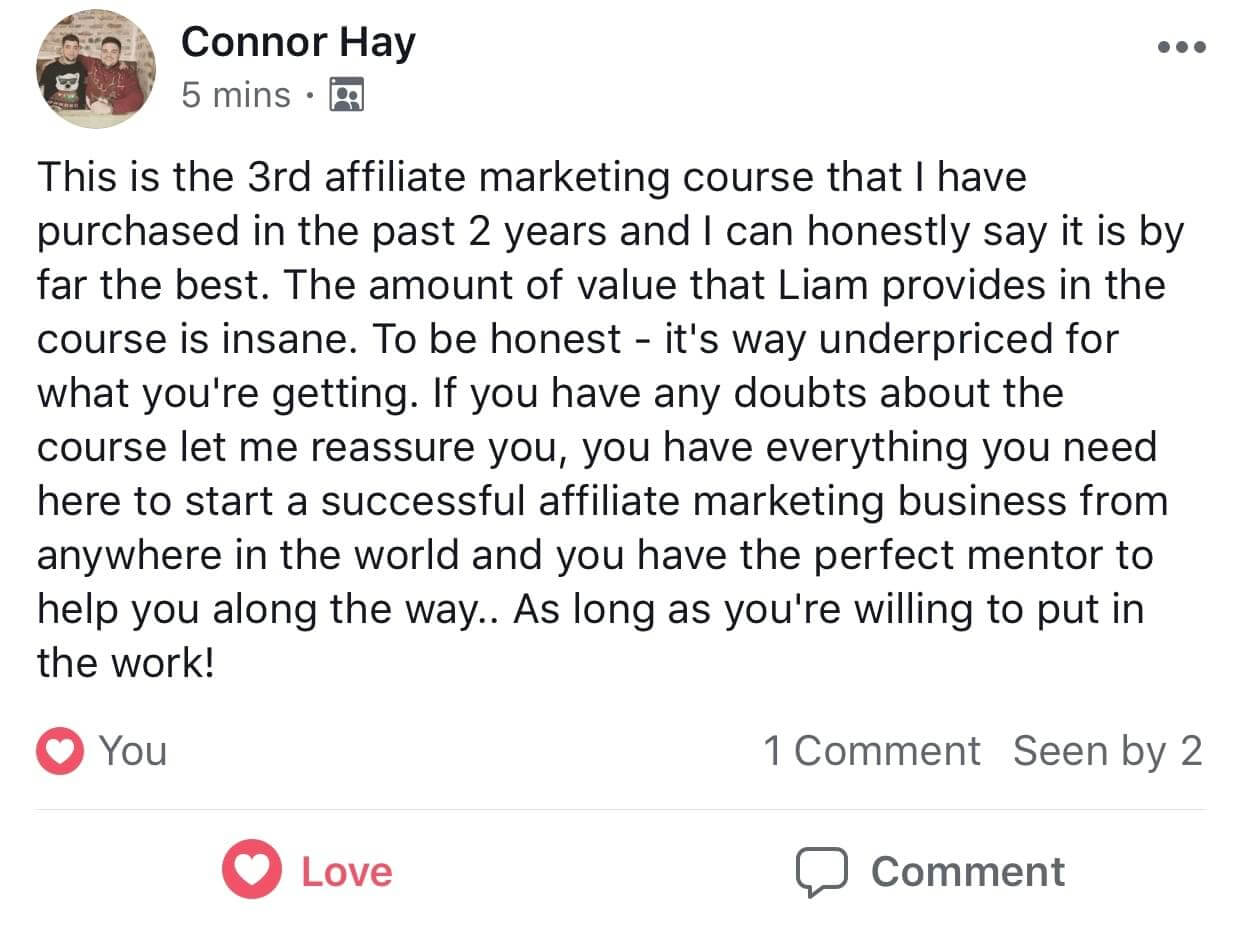Click the heart icon on Love button
This screenshot has width=1242, height=928.
(x=252, y=871)
